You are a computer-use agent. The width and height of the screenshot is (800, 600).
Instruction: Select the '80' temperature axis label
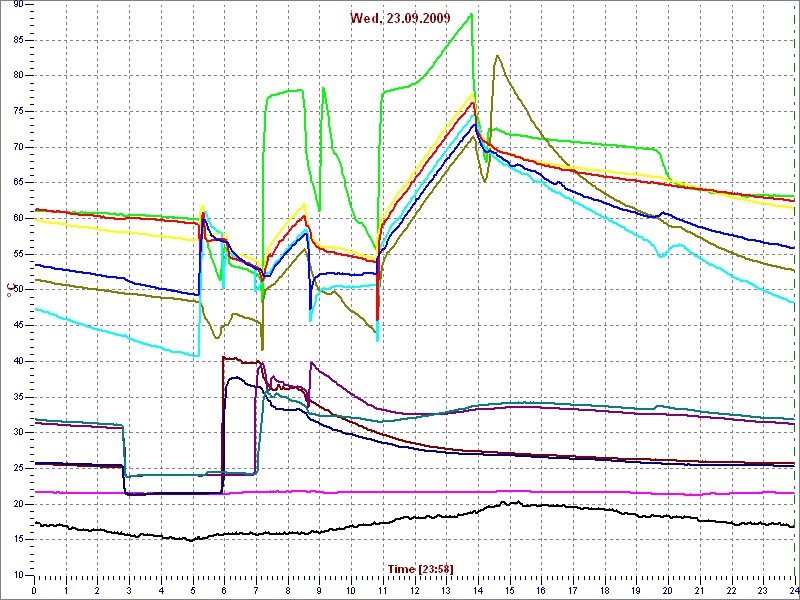(19, 76)
